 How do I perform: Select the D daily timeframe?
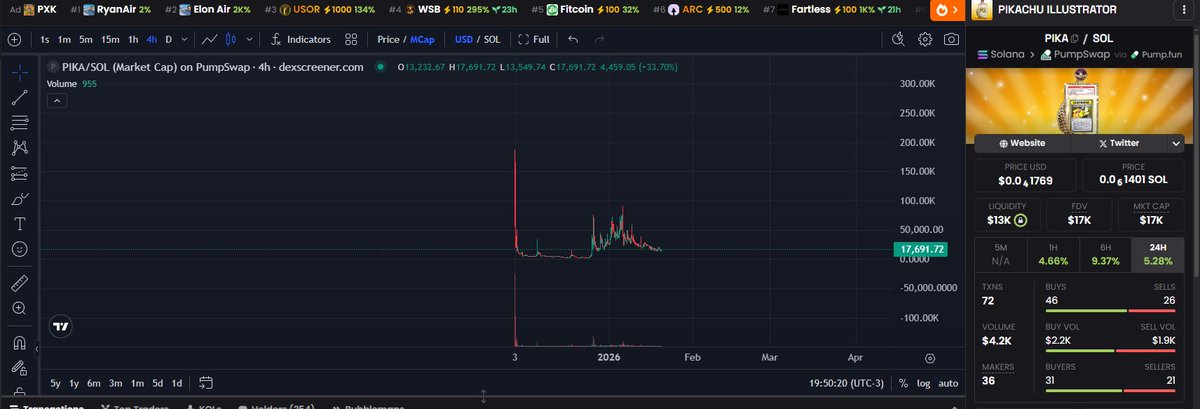pyautogui.click(x=168, y=40)
